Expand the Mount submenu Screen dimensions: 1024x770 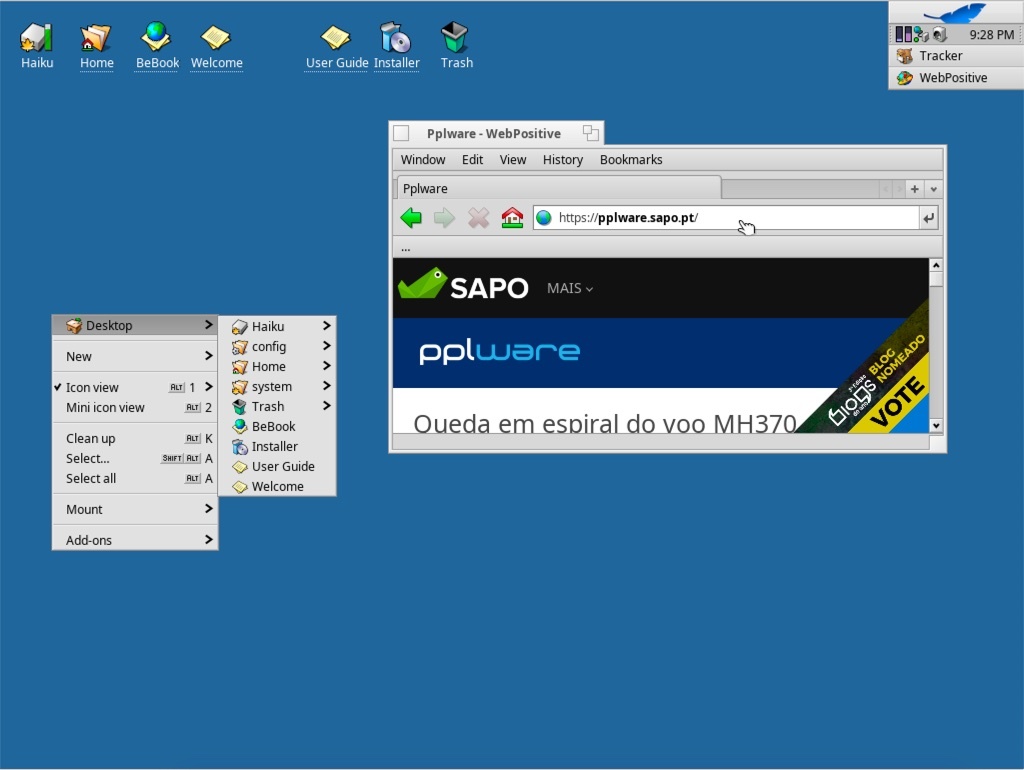(x=84, y=509)
